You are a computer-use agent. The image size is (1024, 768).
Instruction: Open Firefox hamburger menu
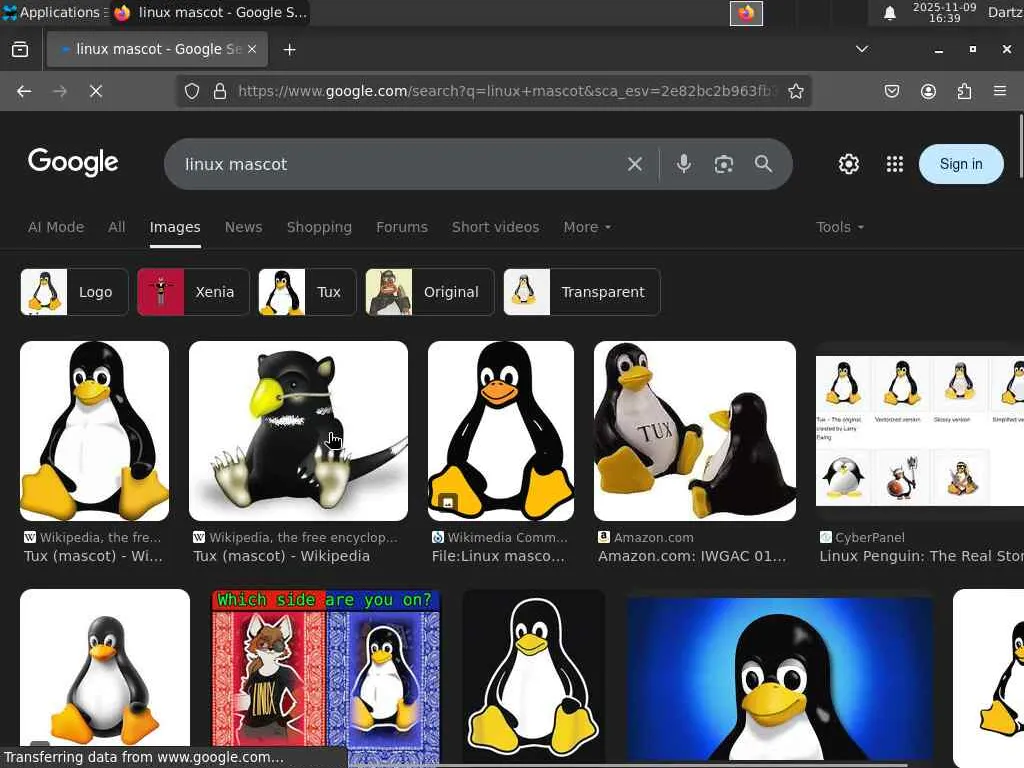tap(1000, 91)
